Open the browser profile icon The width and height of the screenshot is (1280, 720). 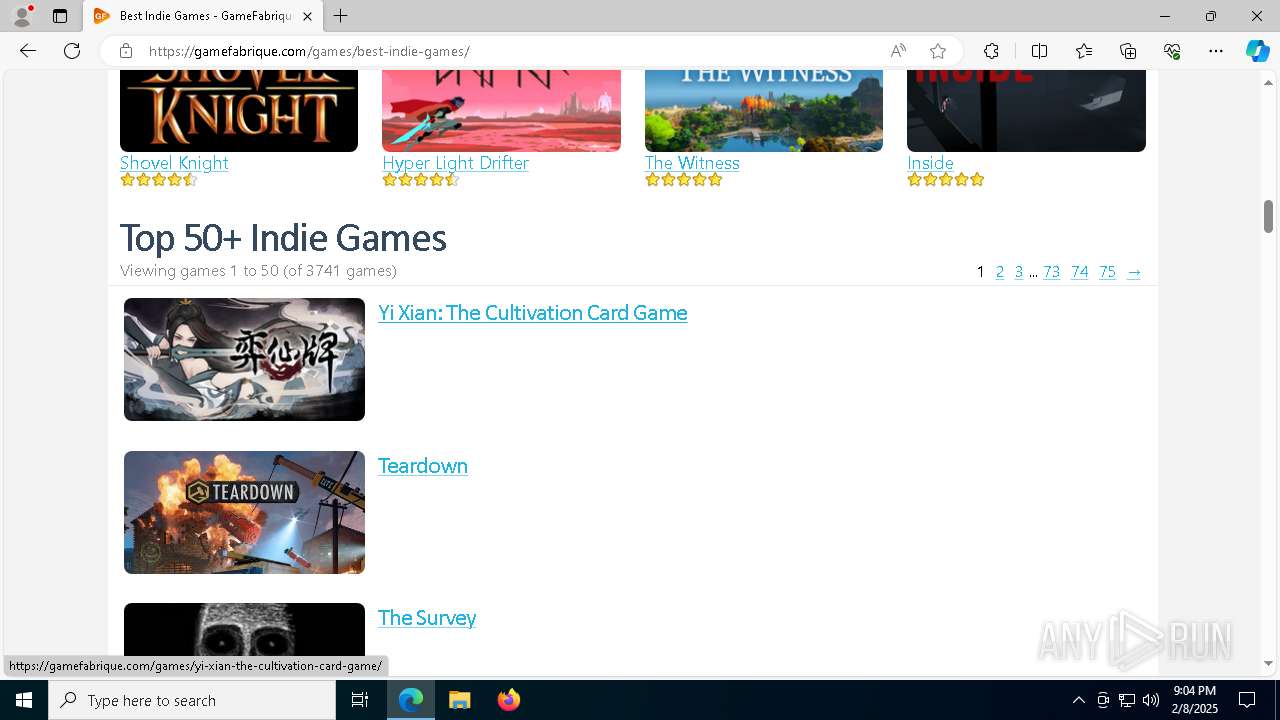click(22, 16)
